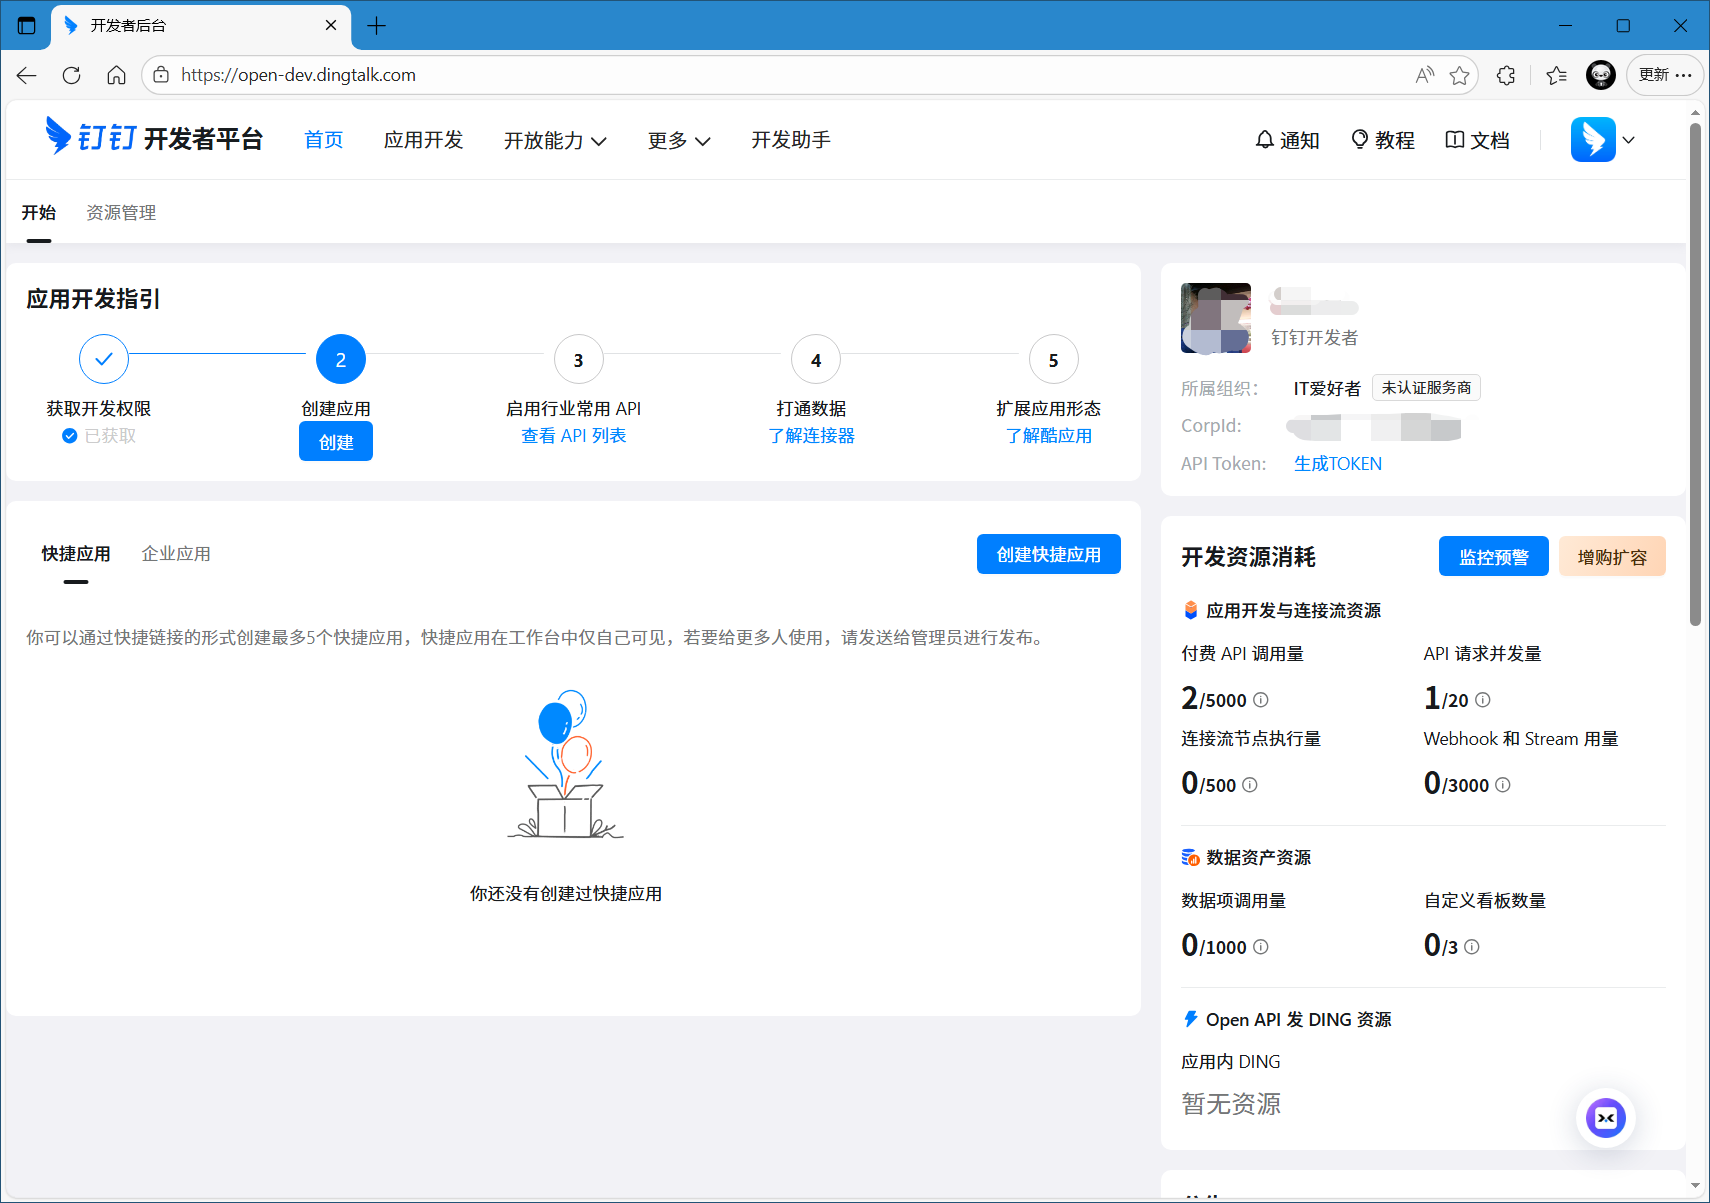
Task: Switch to 企业应用 tab
Action: tap(176, 554)
